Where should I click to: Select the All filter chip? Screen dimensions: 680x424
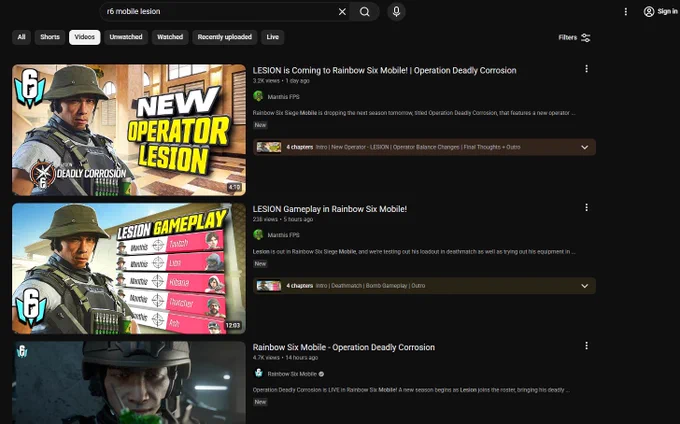[x=21, y=37]
